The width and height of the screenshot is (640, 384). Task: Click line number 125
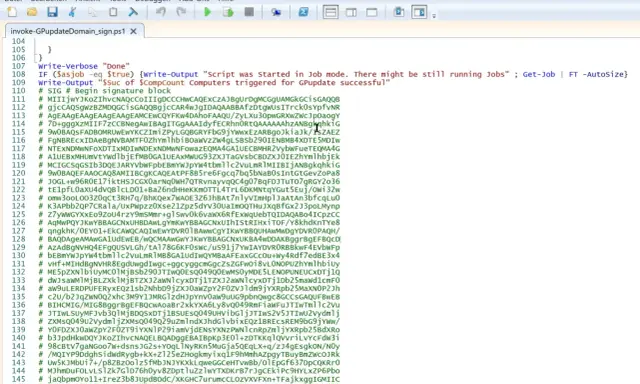coord(18,214)
